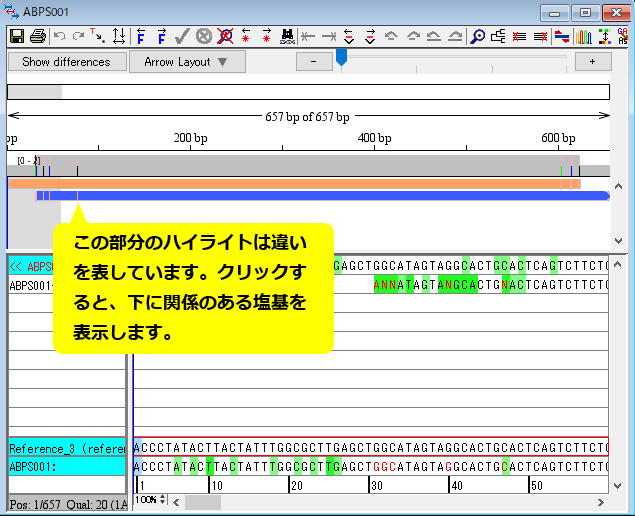635x516 pixels.
Task: Click the tree hierarchy layout icon
Action: pyautogui.click(x=499, y=37)
